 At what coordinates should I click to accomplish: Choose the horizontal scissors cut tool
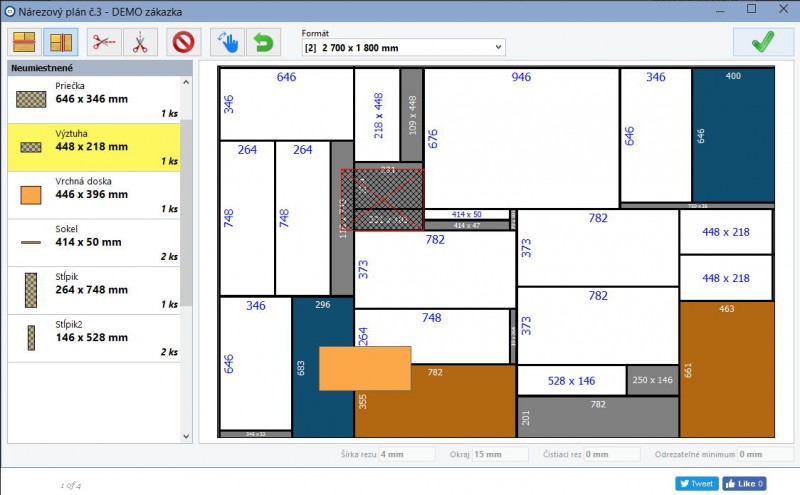pyautogui.click(x=104, y=42)
